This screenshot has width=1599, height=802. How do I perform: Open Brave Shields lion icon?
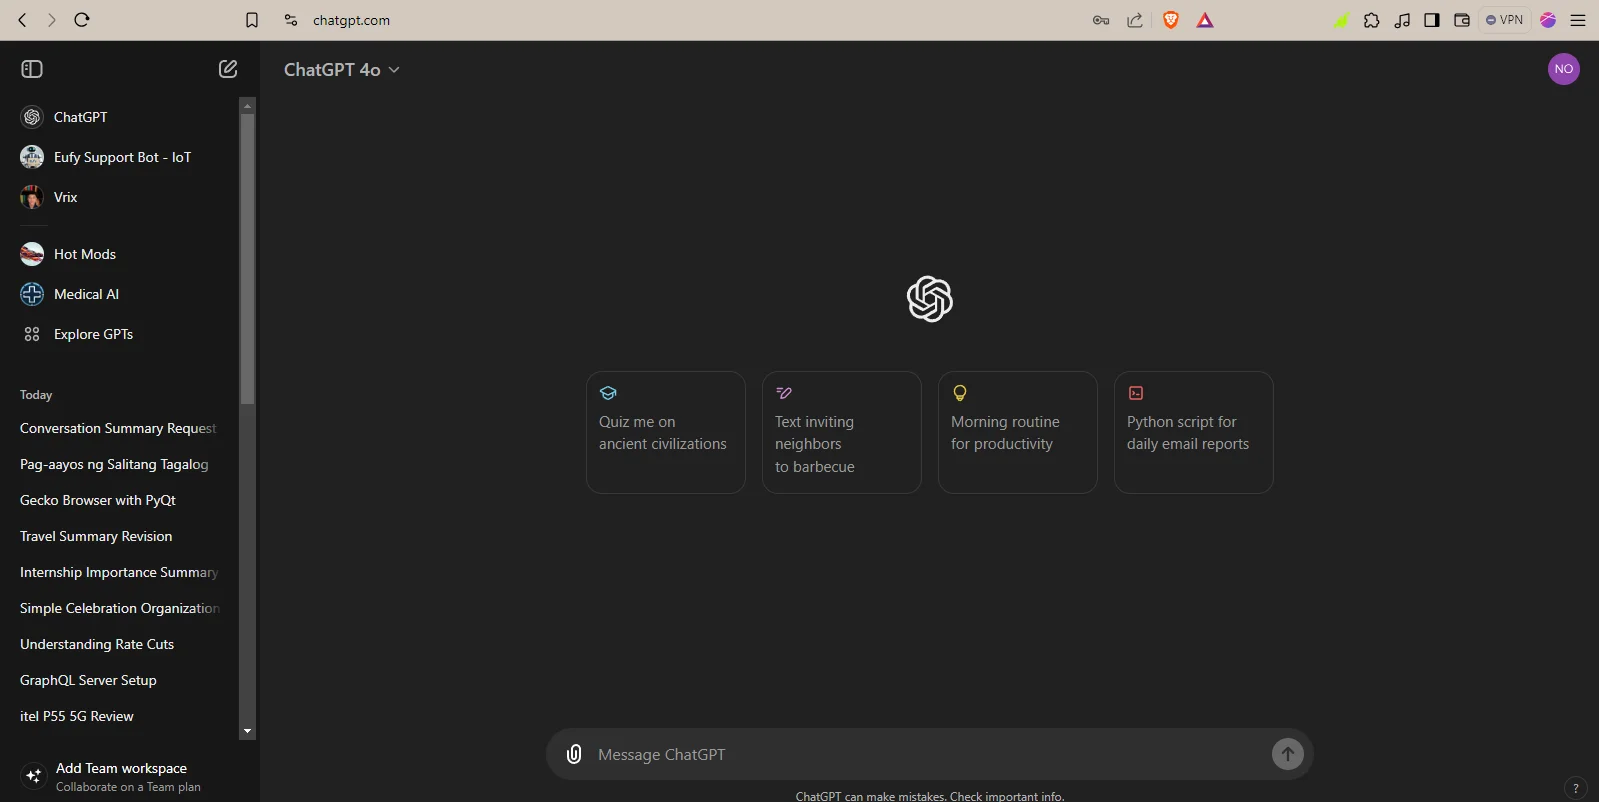1171,20
